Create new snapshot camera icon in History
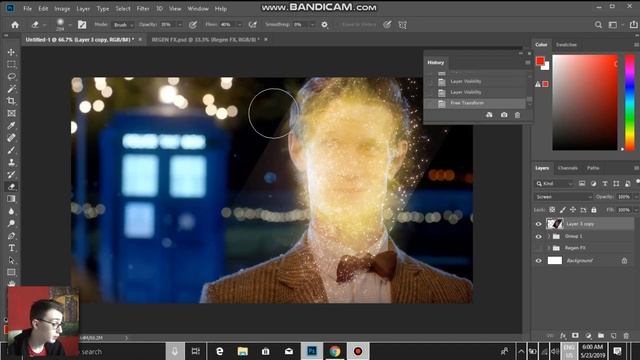This screenshot has height=360, width=640. [504, 115]
